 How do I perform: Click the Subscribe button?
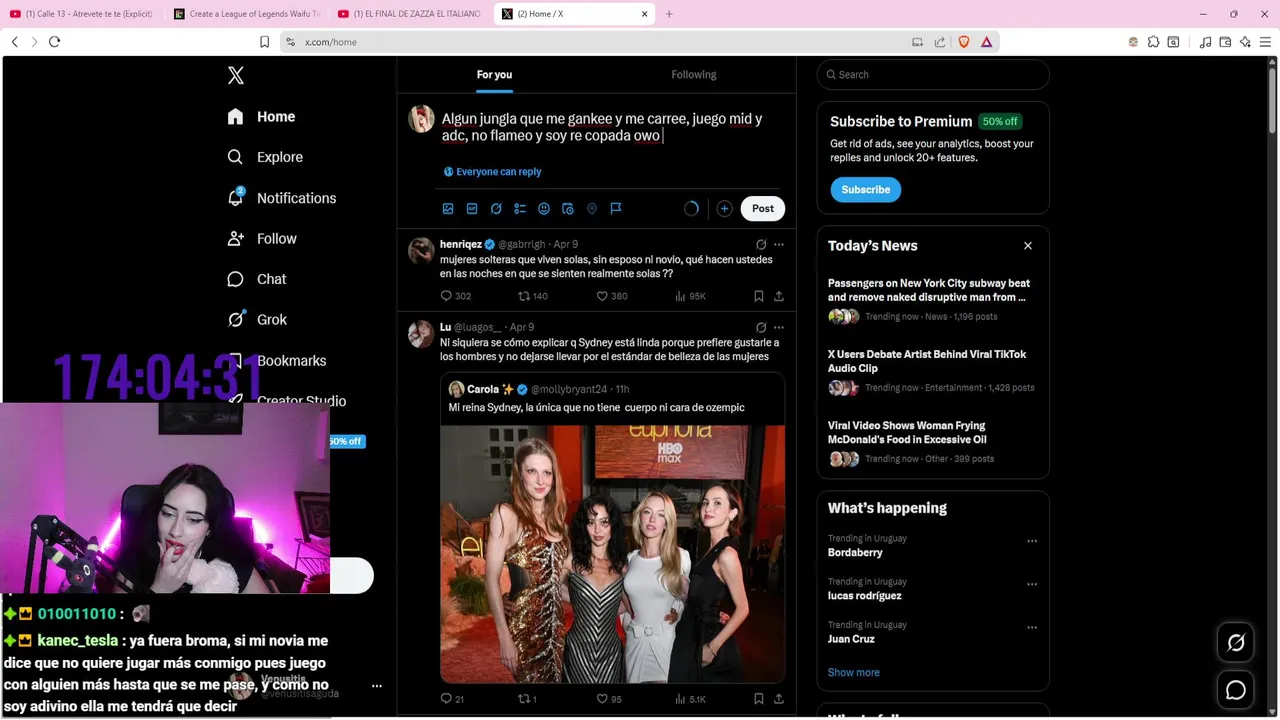pyautogui.click(x=865, y=190)
